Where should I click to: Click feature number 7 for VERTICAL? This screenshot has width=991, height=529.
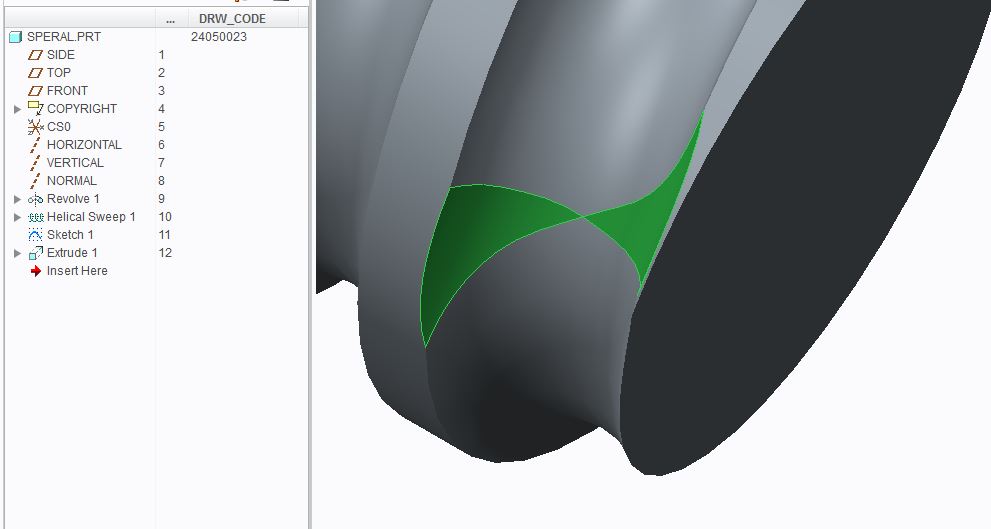coord(162,163)
